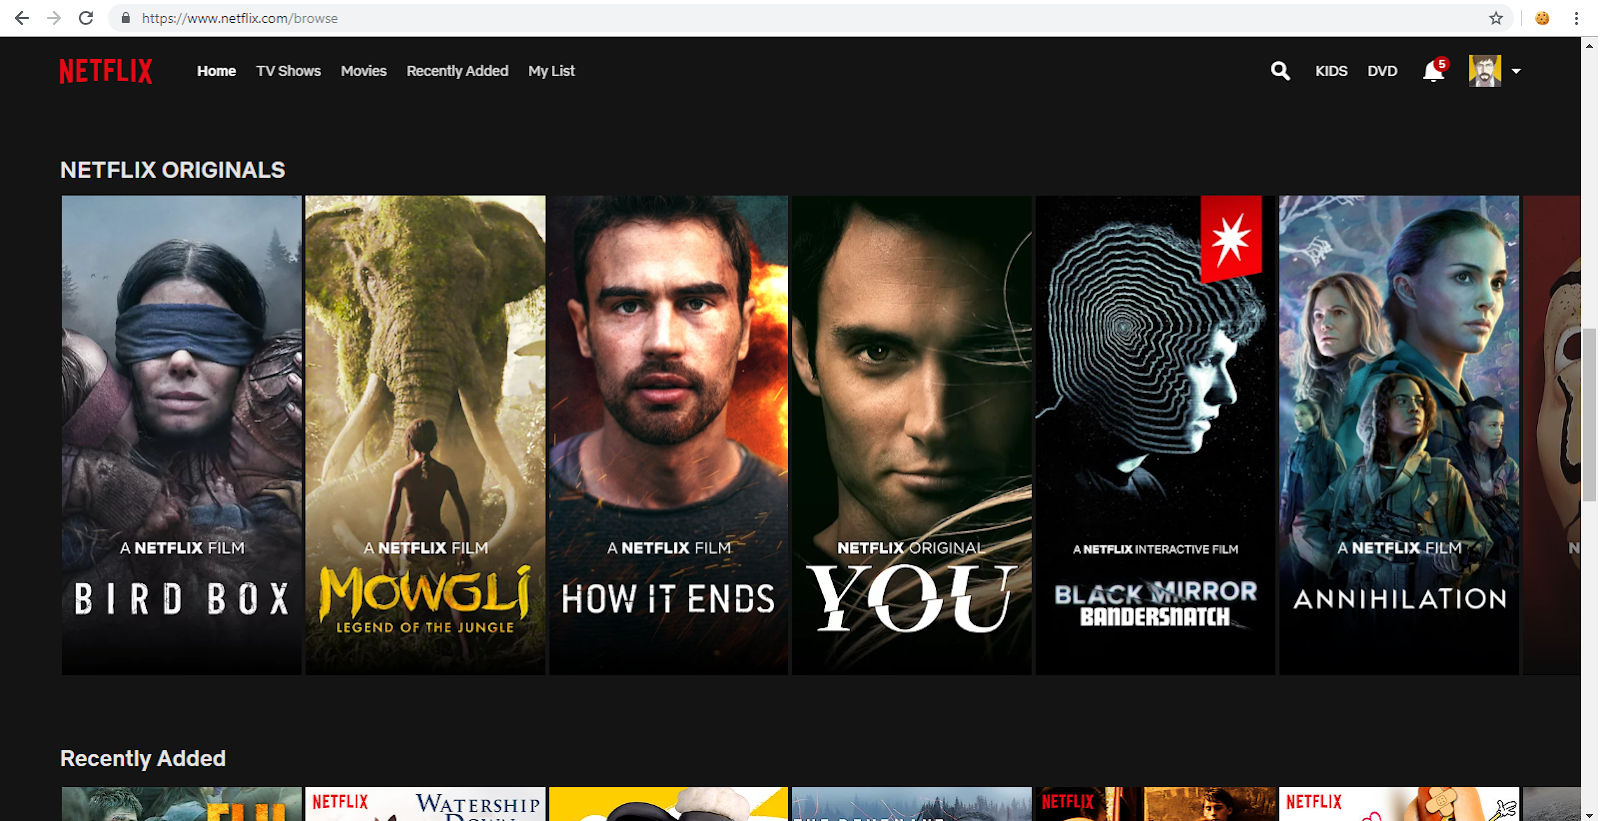1600x821 pixels.
Task: Click the cookie extension icon
Action: point(1542,18)
